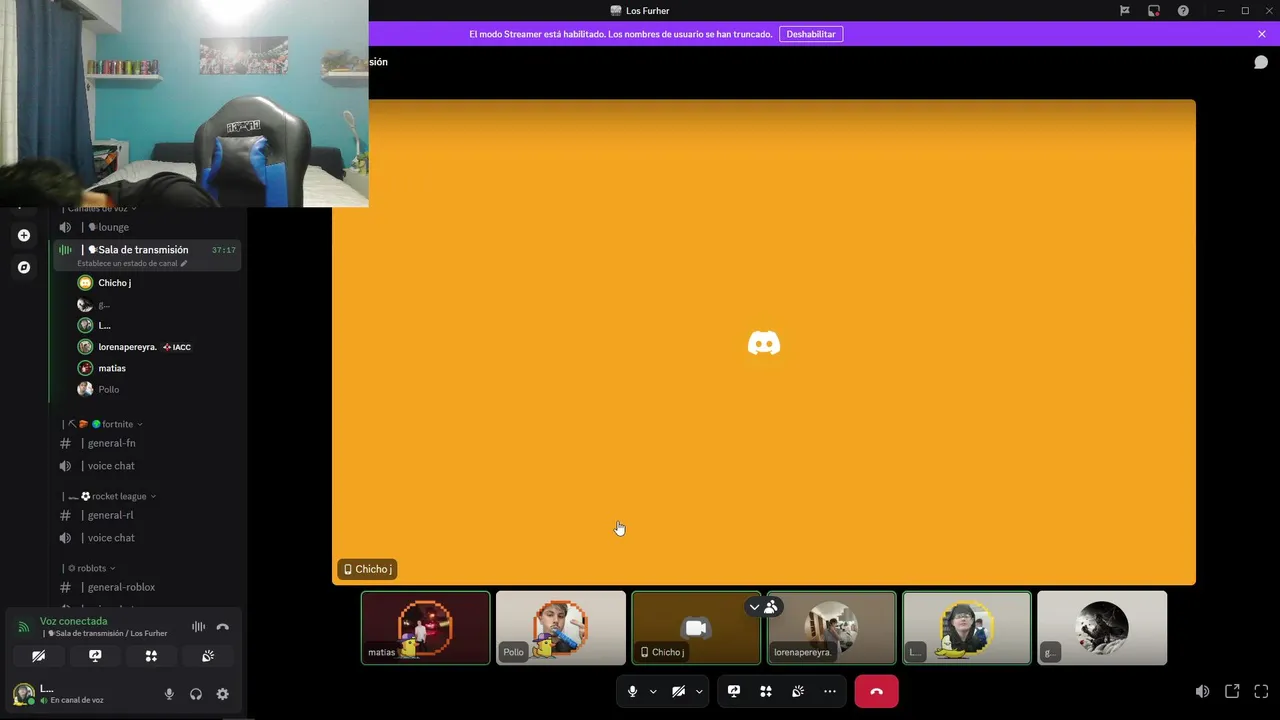
Task: Collapse the roblots category
Action: click(x=90, y=568)
